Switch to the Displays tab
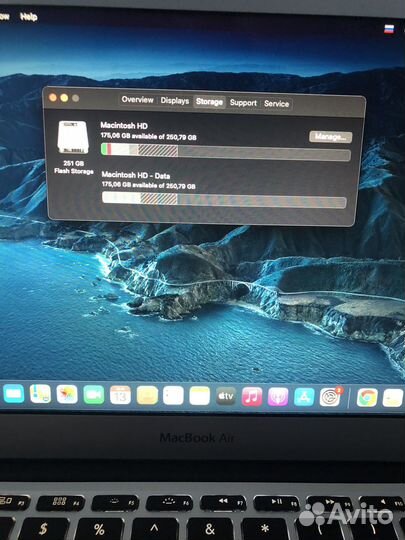The width and height of the screenshot is (405, 540). point(175,101)
